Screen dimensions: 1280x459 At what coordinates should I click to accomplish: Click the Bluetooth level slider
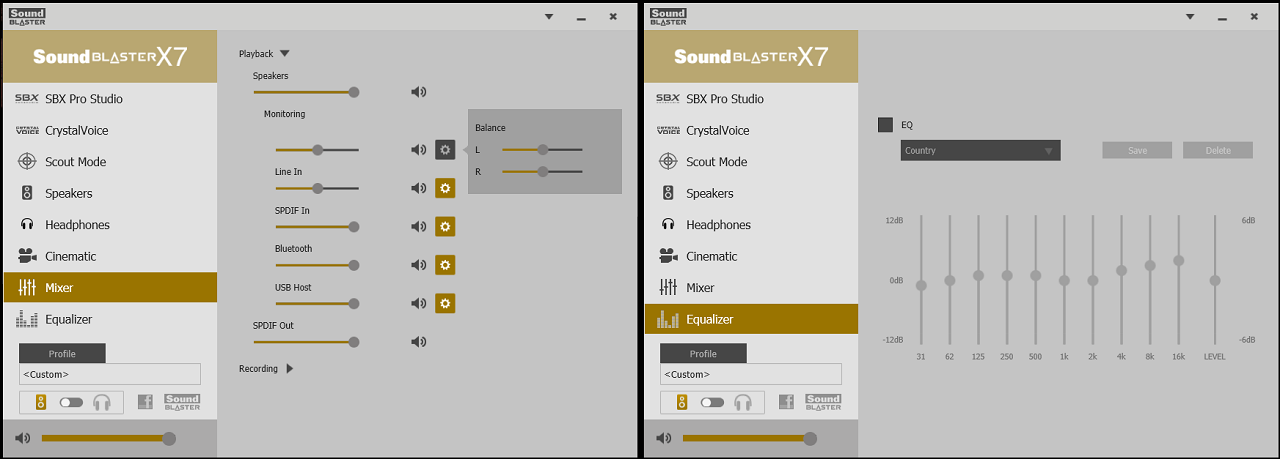pos(317,265)
